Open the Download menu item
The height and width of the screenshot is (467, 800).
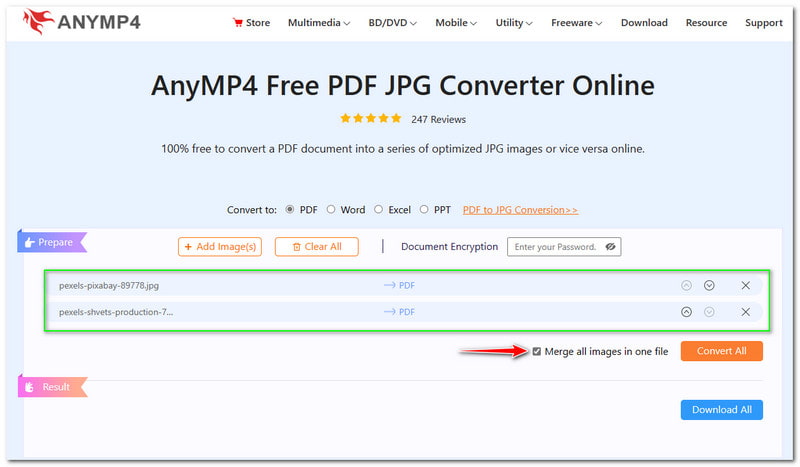pos(644,22)
